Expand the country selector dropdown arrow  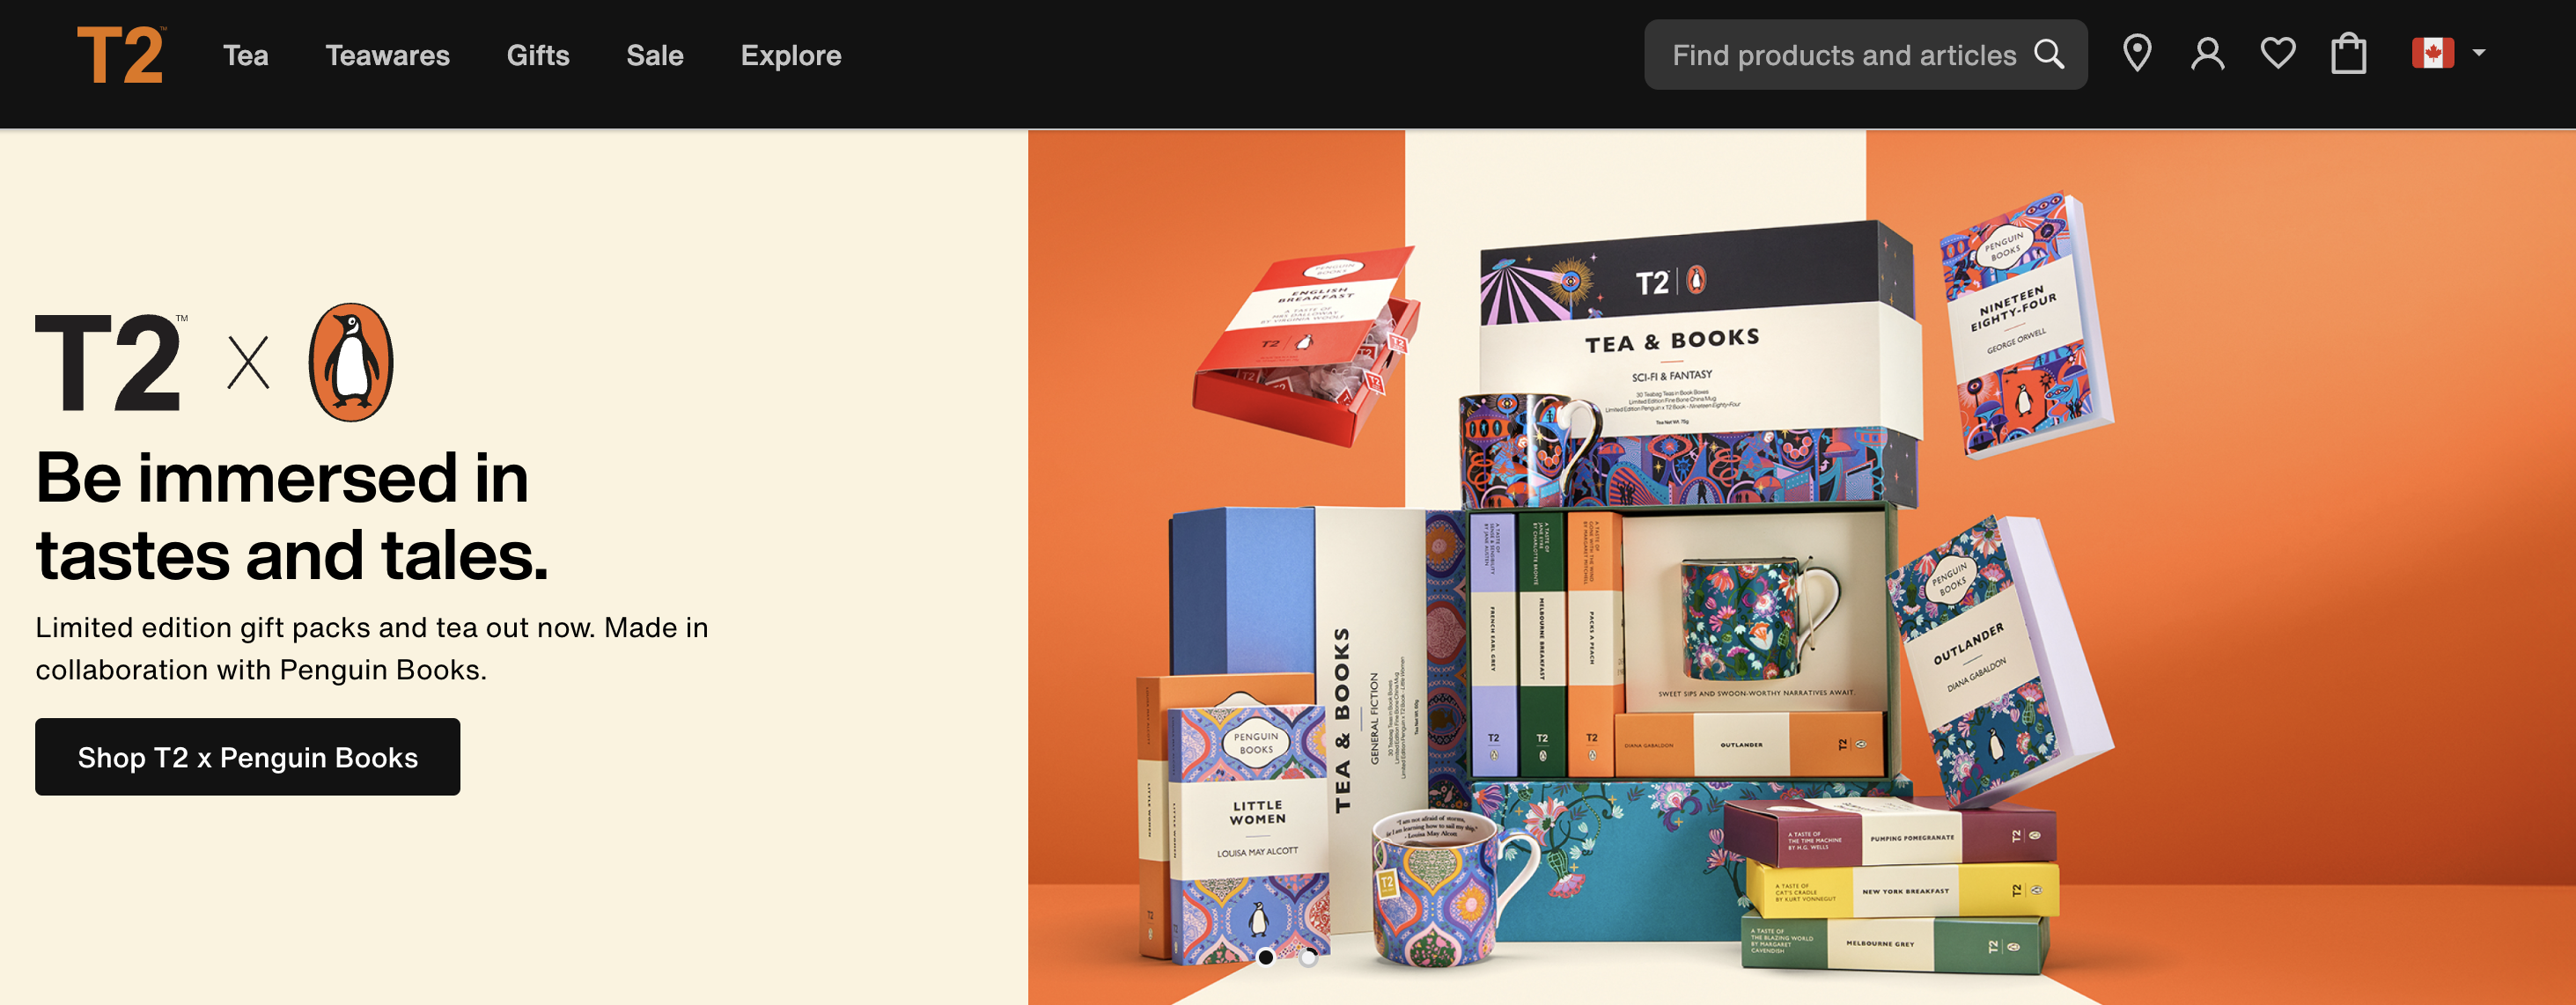(x=2479, y=53)
